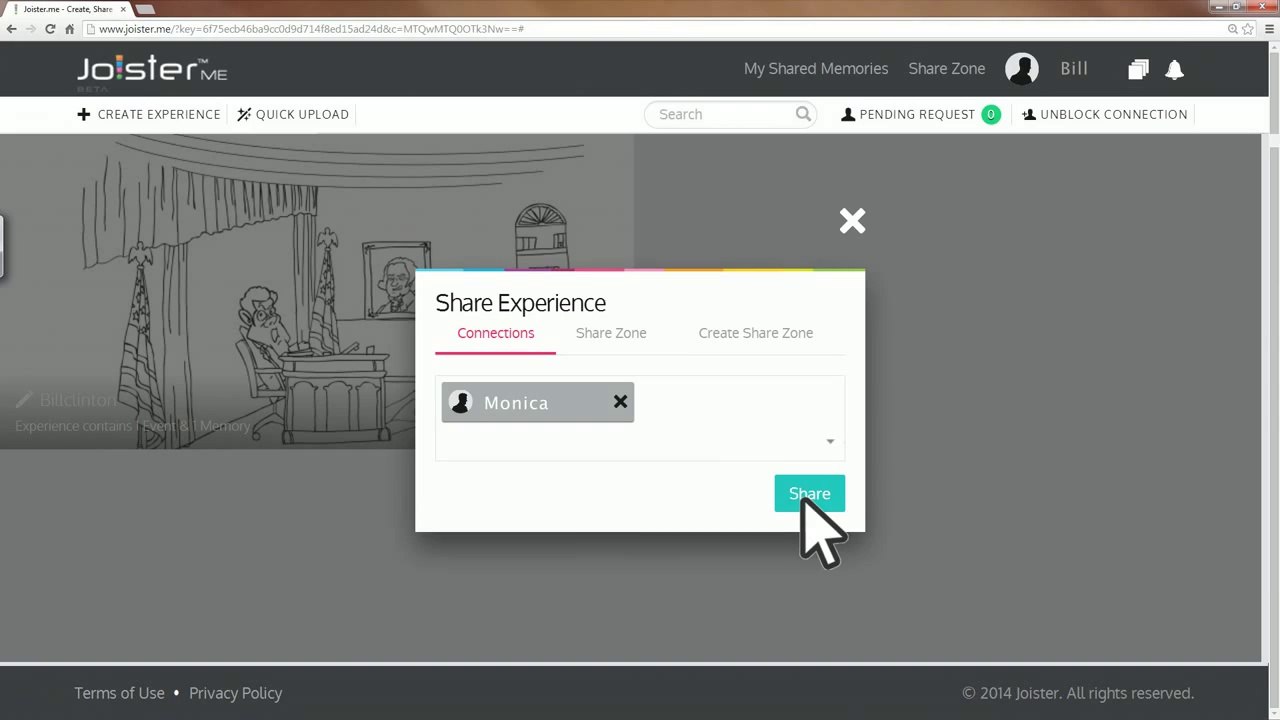
Task: Click the Monica connection tag
Action: point(538,402)
